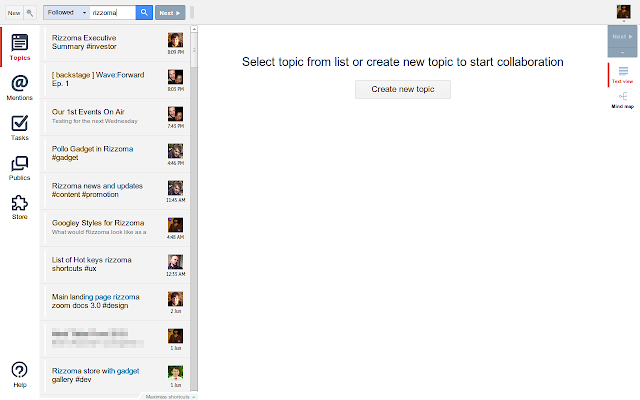
Task: Switch to Mind map view
Action: [622, 99]
